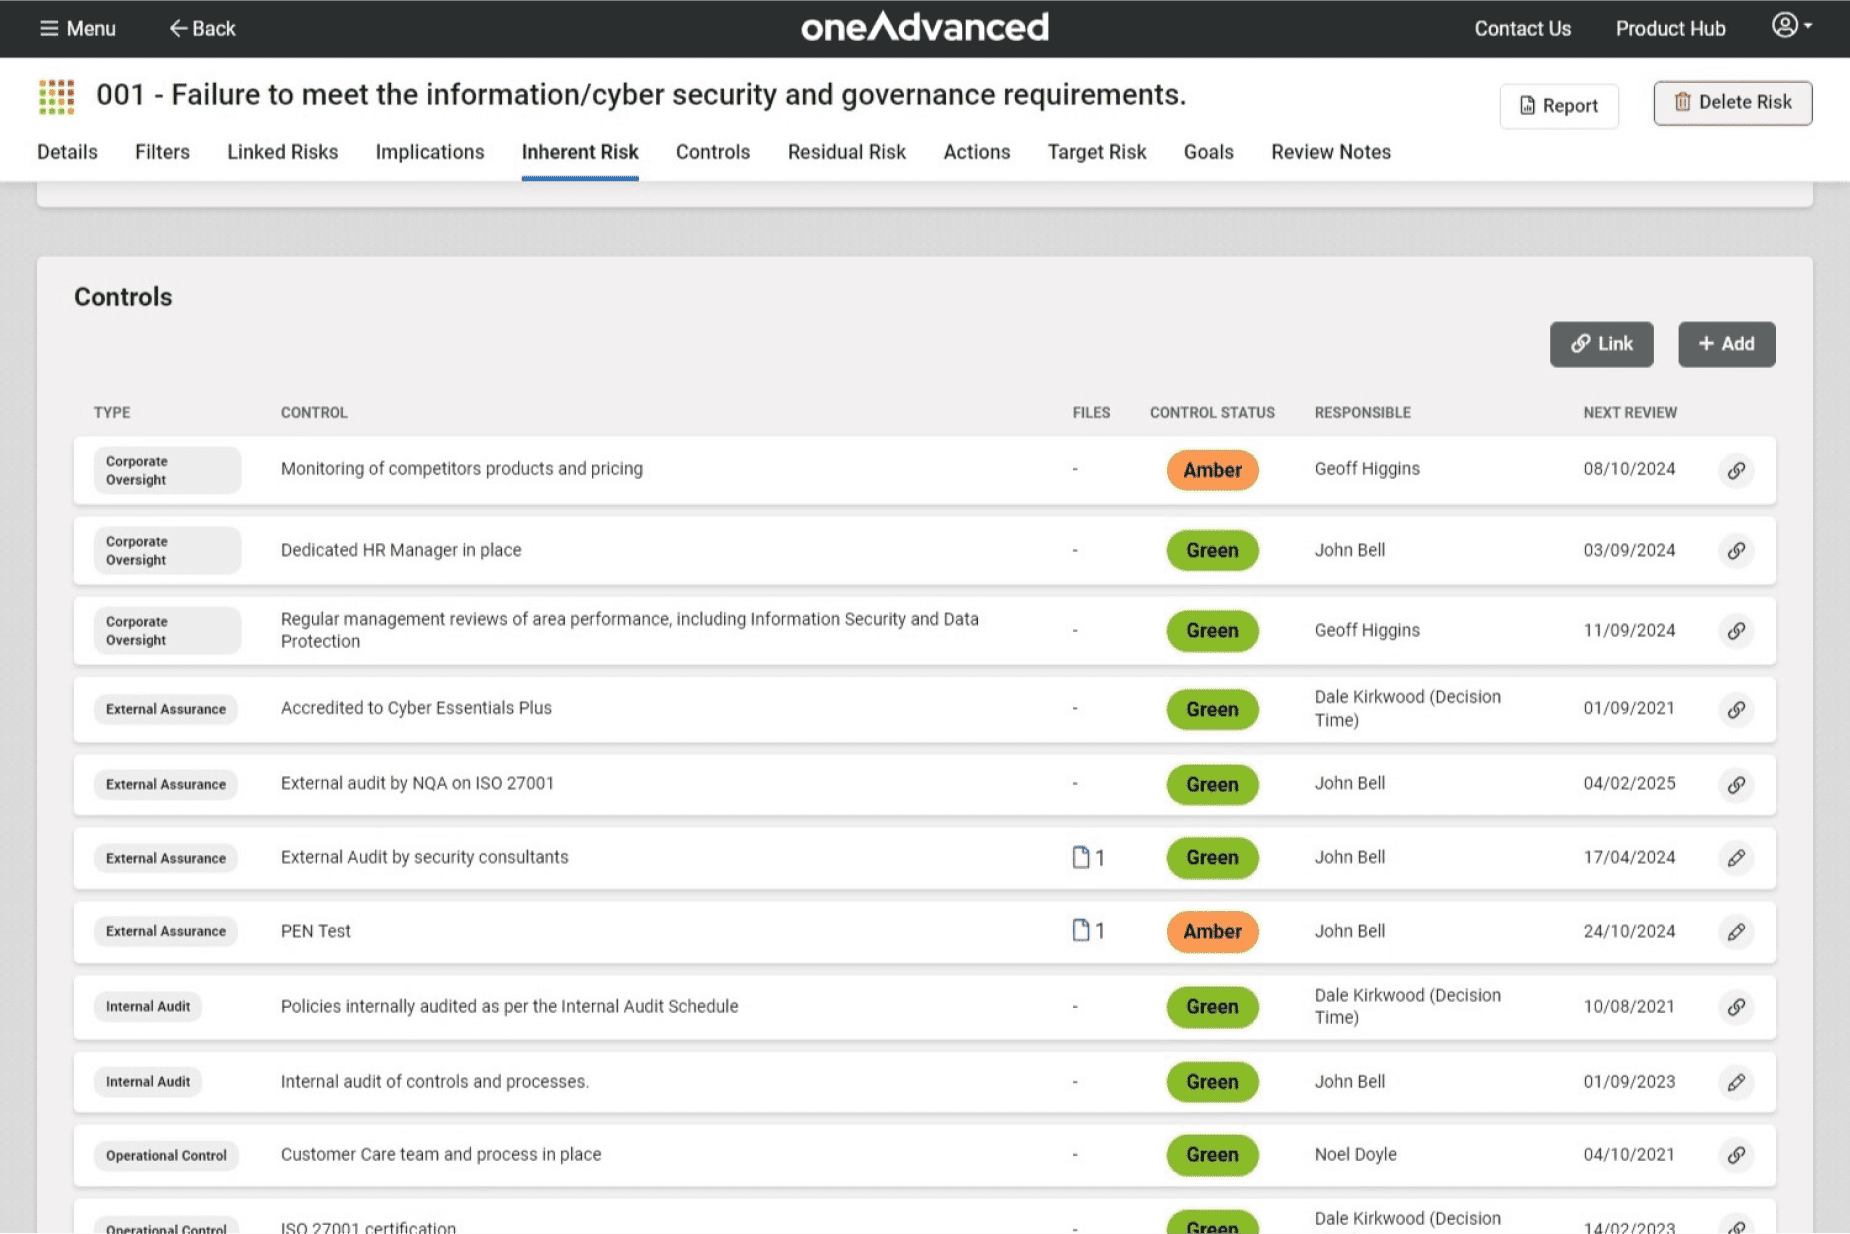Image resolution: width=1850 pixels, height=1234 pixels.
Task: Click pencil icon on PEN Test row
Action: tap(1736, 932)
